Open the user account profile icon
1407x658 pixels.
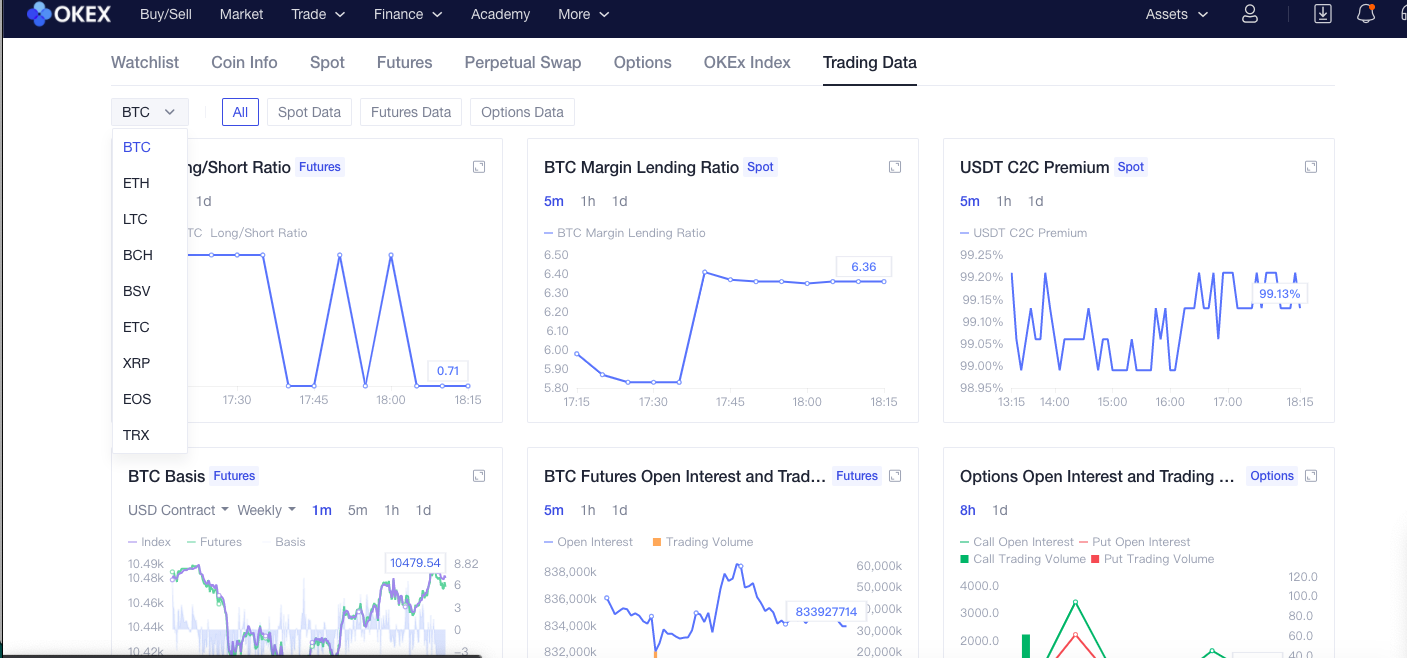click(1249, 14)
